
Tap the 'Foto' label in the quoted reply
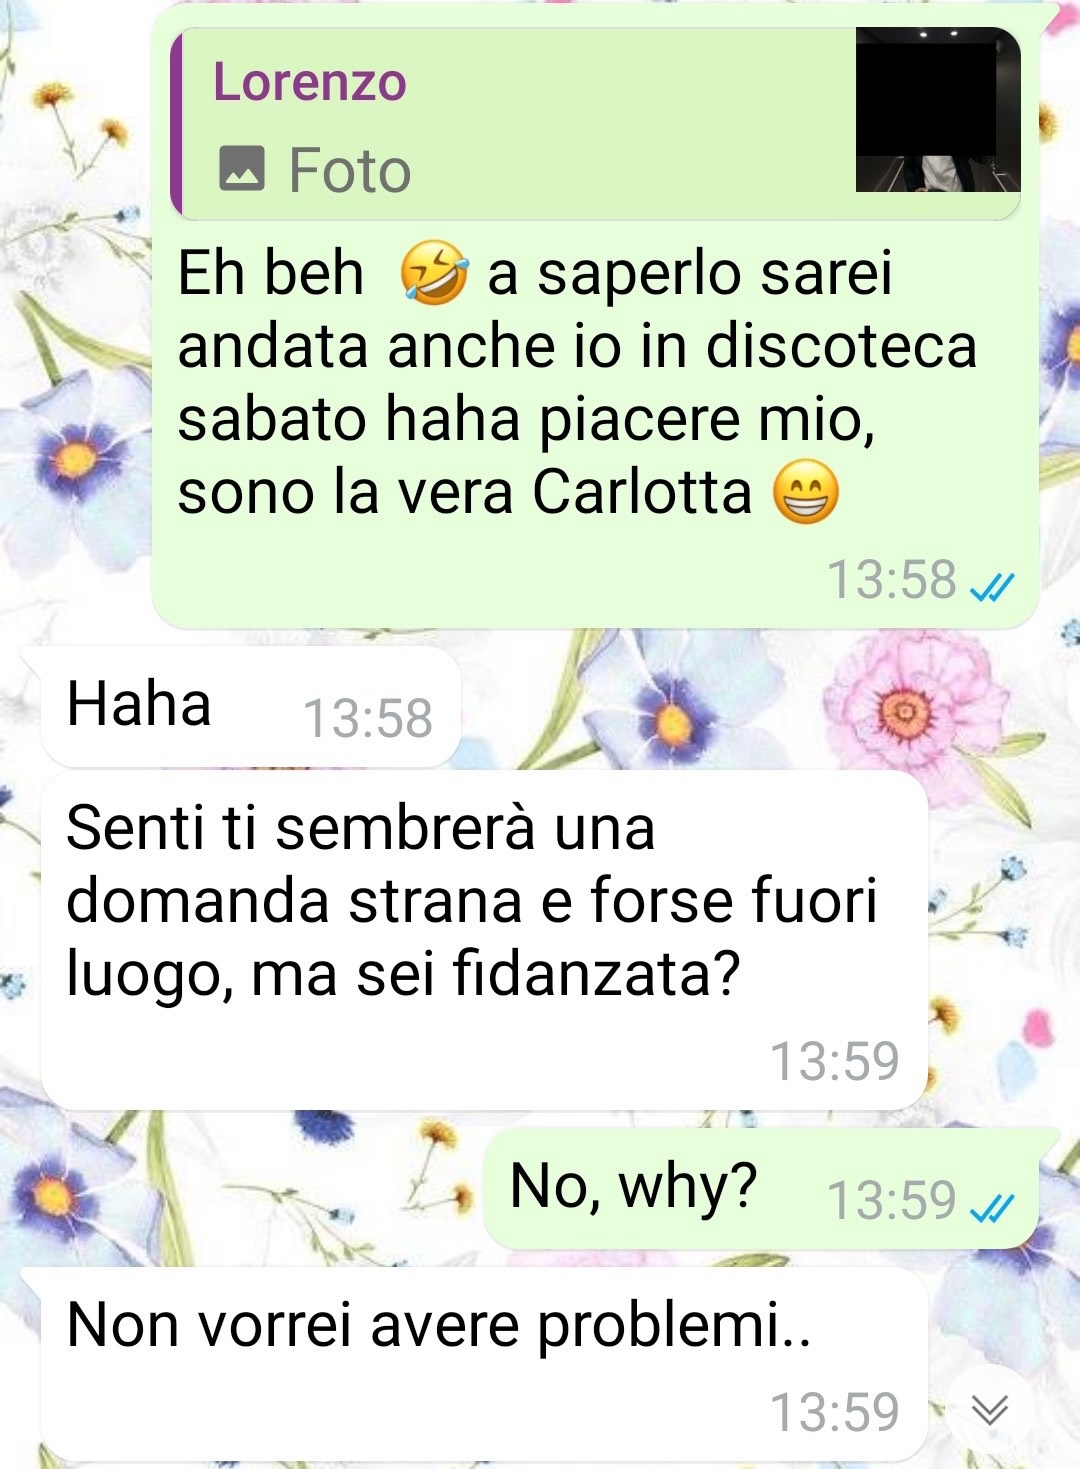coord(349,170)
